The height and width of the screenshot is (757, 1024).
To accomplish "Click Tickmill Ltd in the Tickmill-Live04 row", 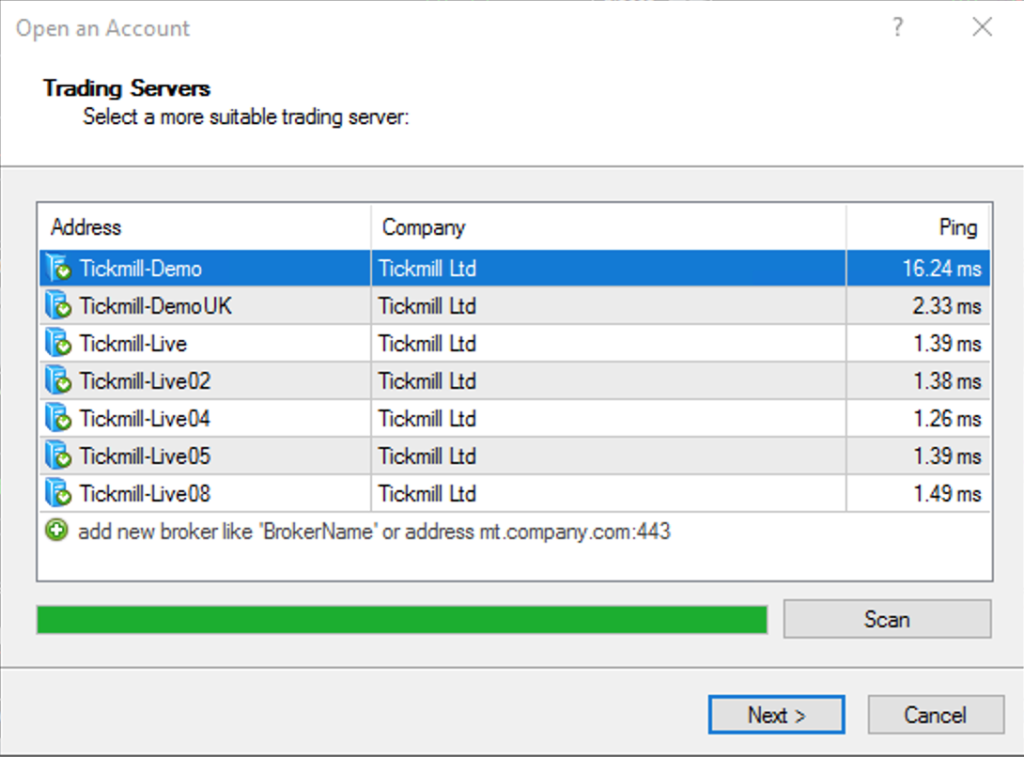I will pyautogui.click(x=427, y=419).
